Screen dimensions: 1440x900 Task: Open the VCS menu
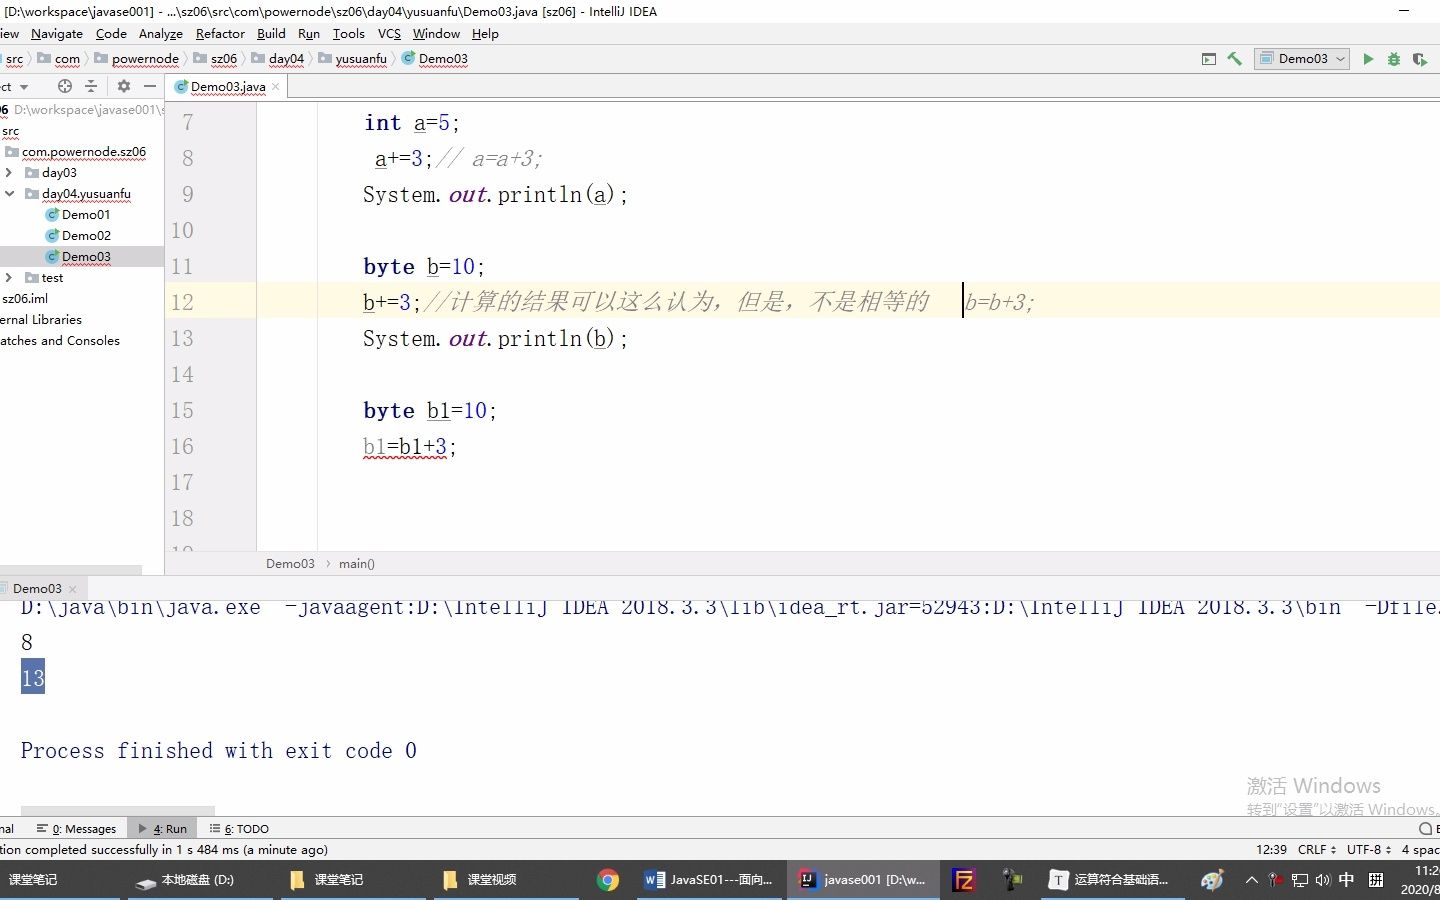[389, 33]
